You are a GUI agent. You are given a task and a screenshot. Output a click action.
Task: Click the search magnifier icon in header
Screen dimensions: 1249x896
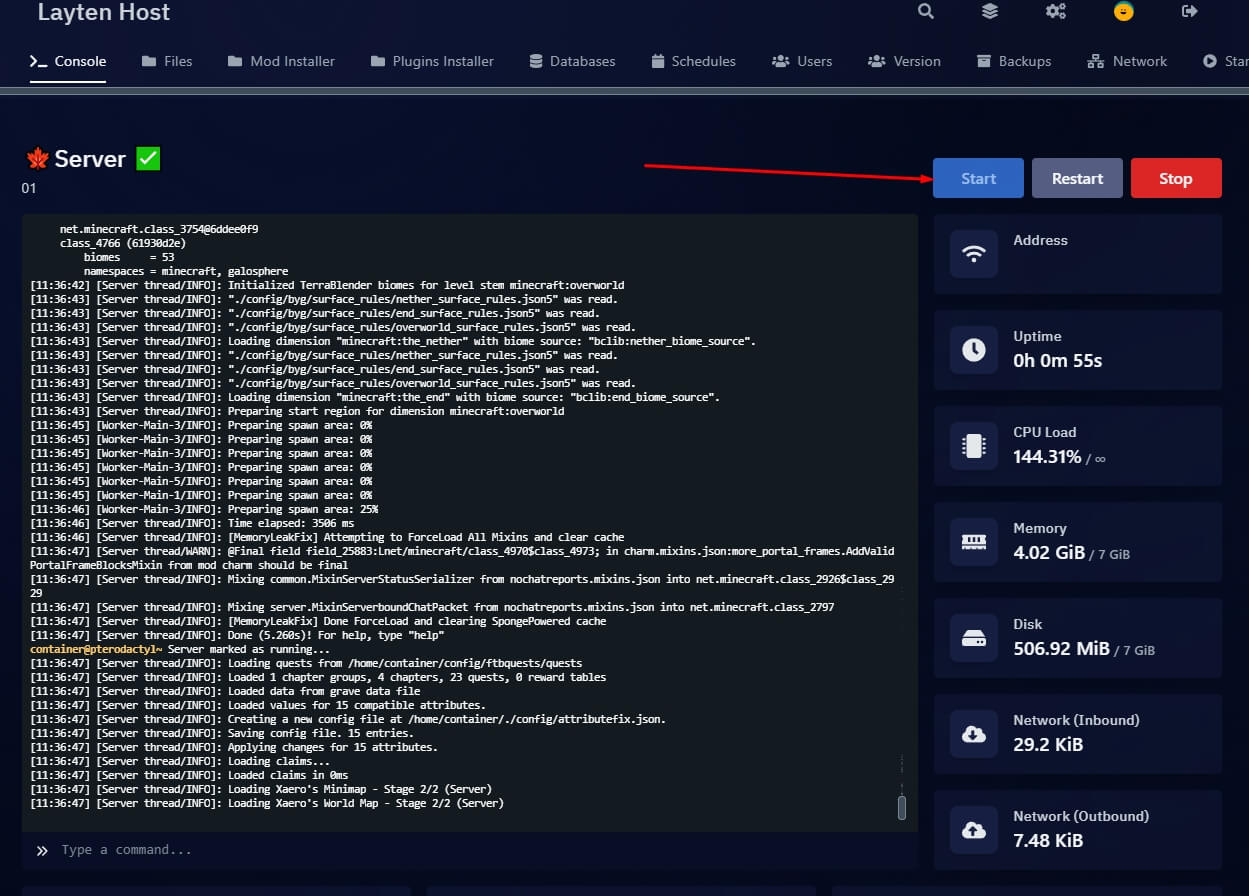pos(926,11)
